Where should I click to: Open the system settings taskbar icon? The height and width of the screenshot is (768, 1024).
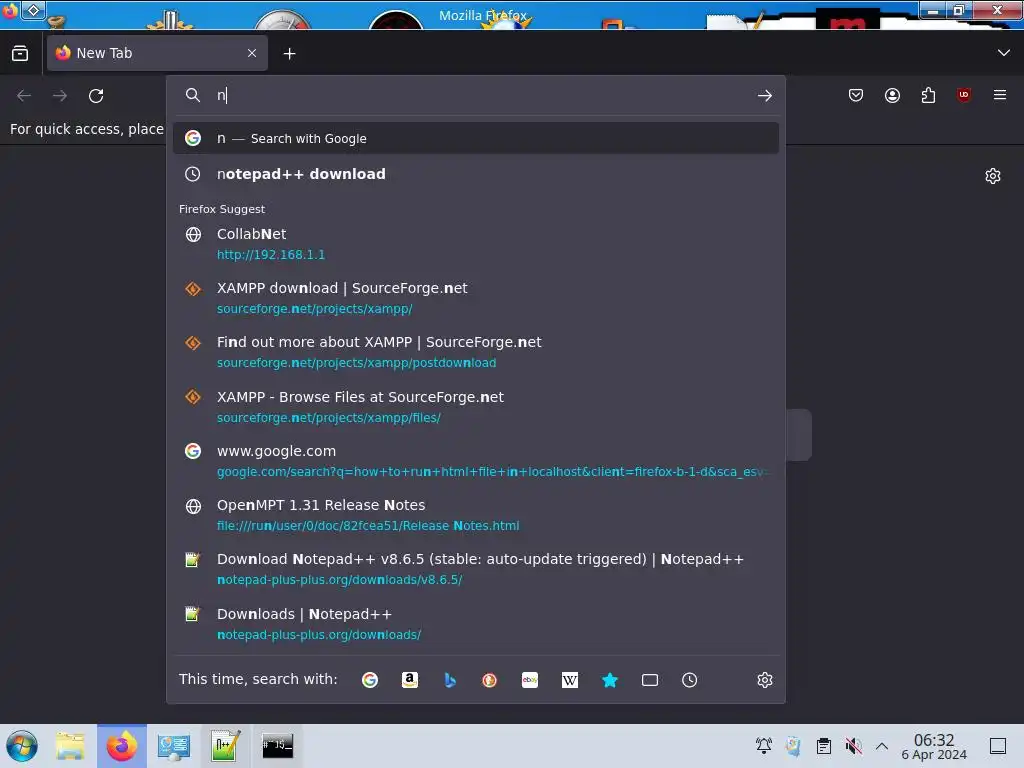(173, 746)
